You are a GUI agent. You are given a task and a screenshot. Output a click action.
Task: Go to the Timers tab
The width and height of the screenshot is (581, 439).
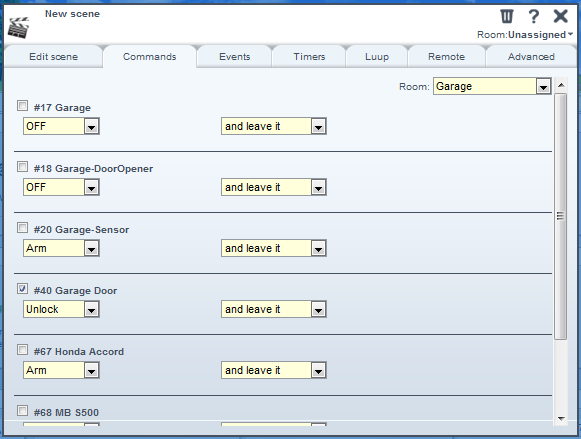[309, 57]
